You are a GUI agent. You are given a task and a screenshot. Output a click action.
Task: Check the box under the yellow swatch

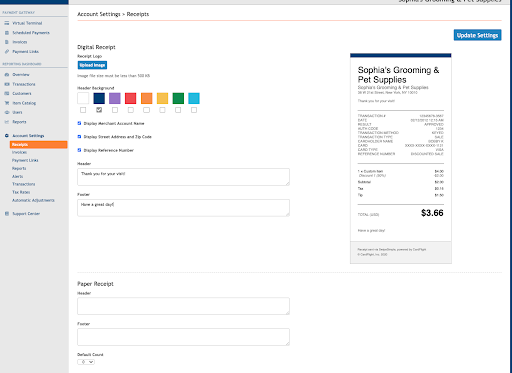pos(162,110)
